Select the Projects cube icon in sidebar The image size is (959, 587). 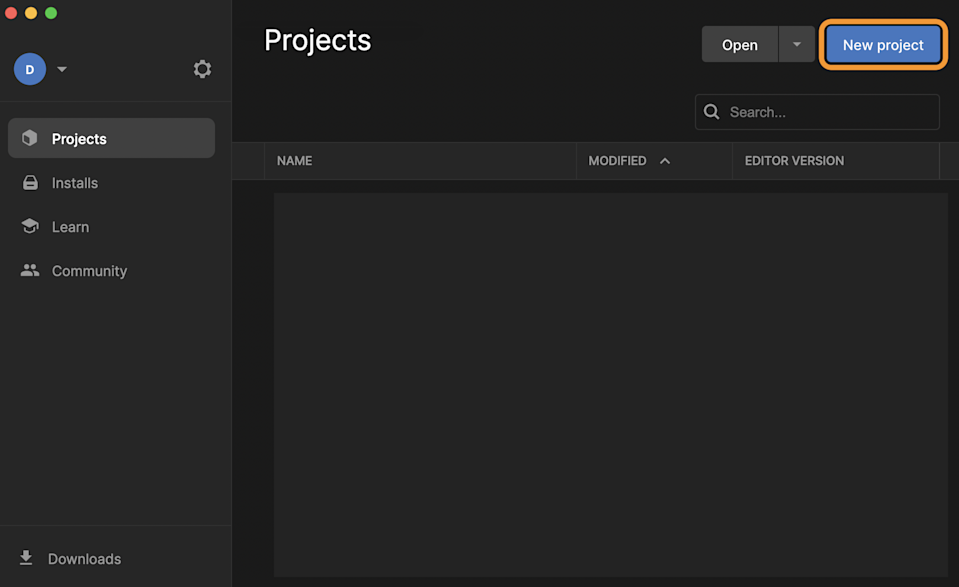pos(31,138)
